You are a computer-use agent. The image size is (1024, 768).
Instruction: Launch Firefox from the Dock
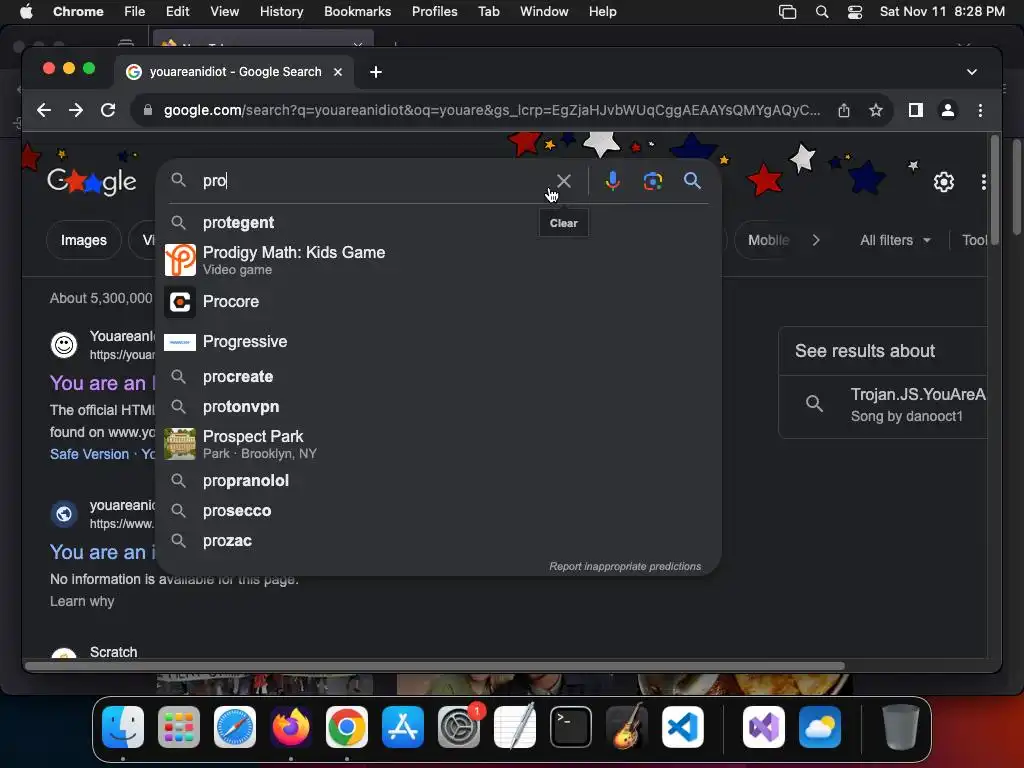291,727
